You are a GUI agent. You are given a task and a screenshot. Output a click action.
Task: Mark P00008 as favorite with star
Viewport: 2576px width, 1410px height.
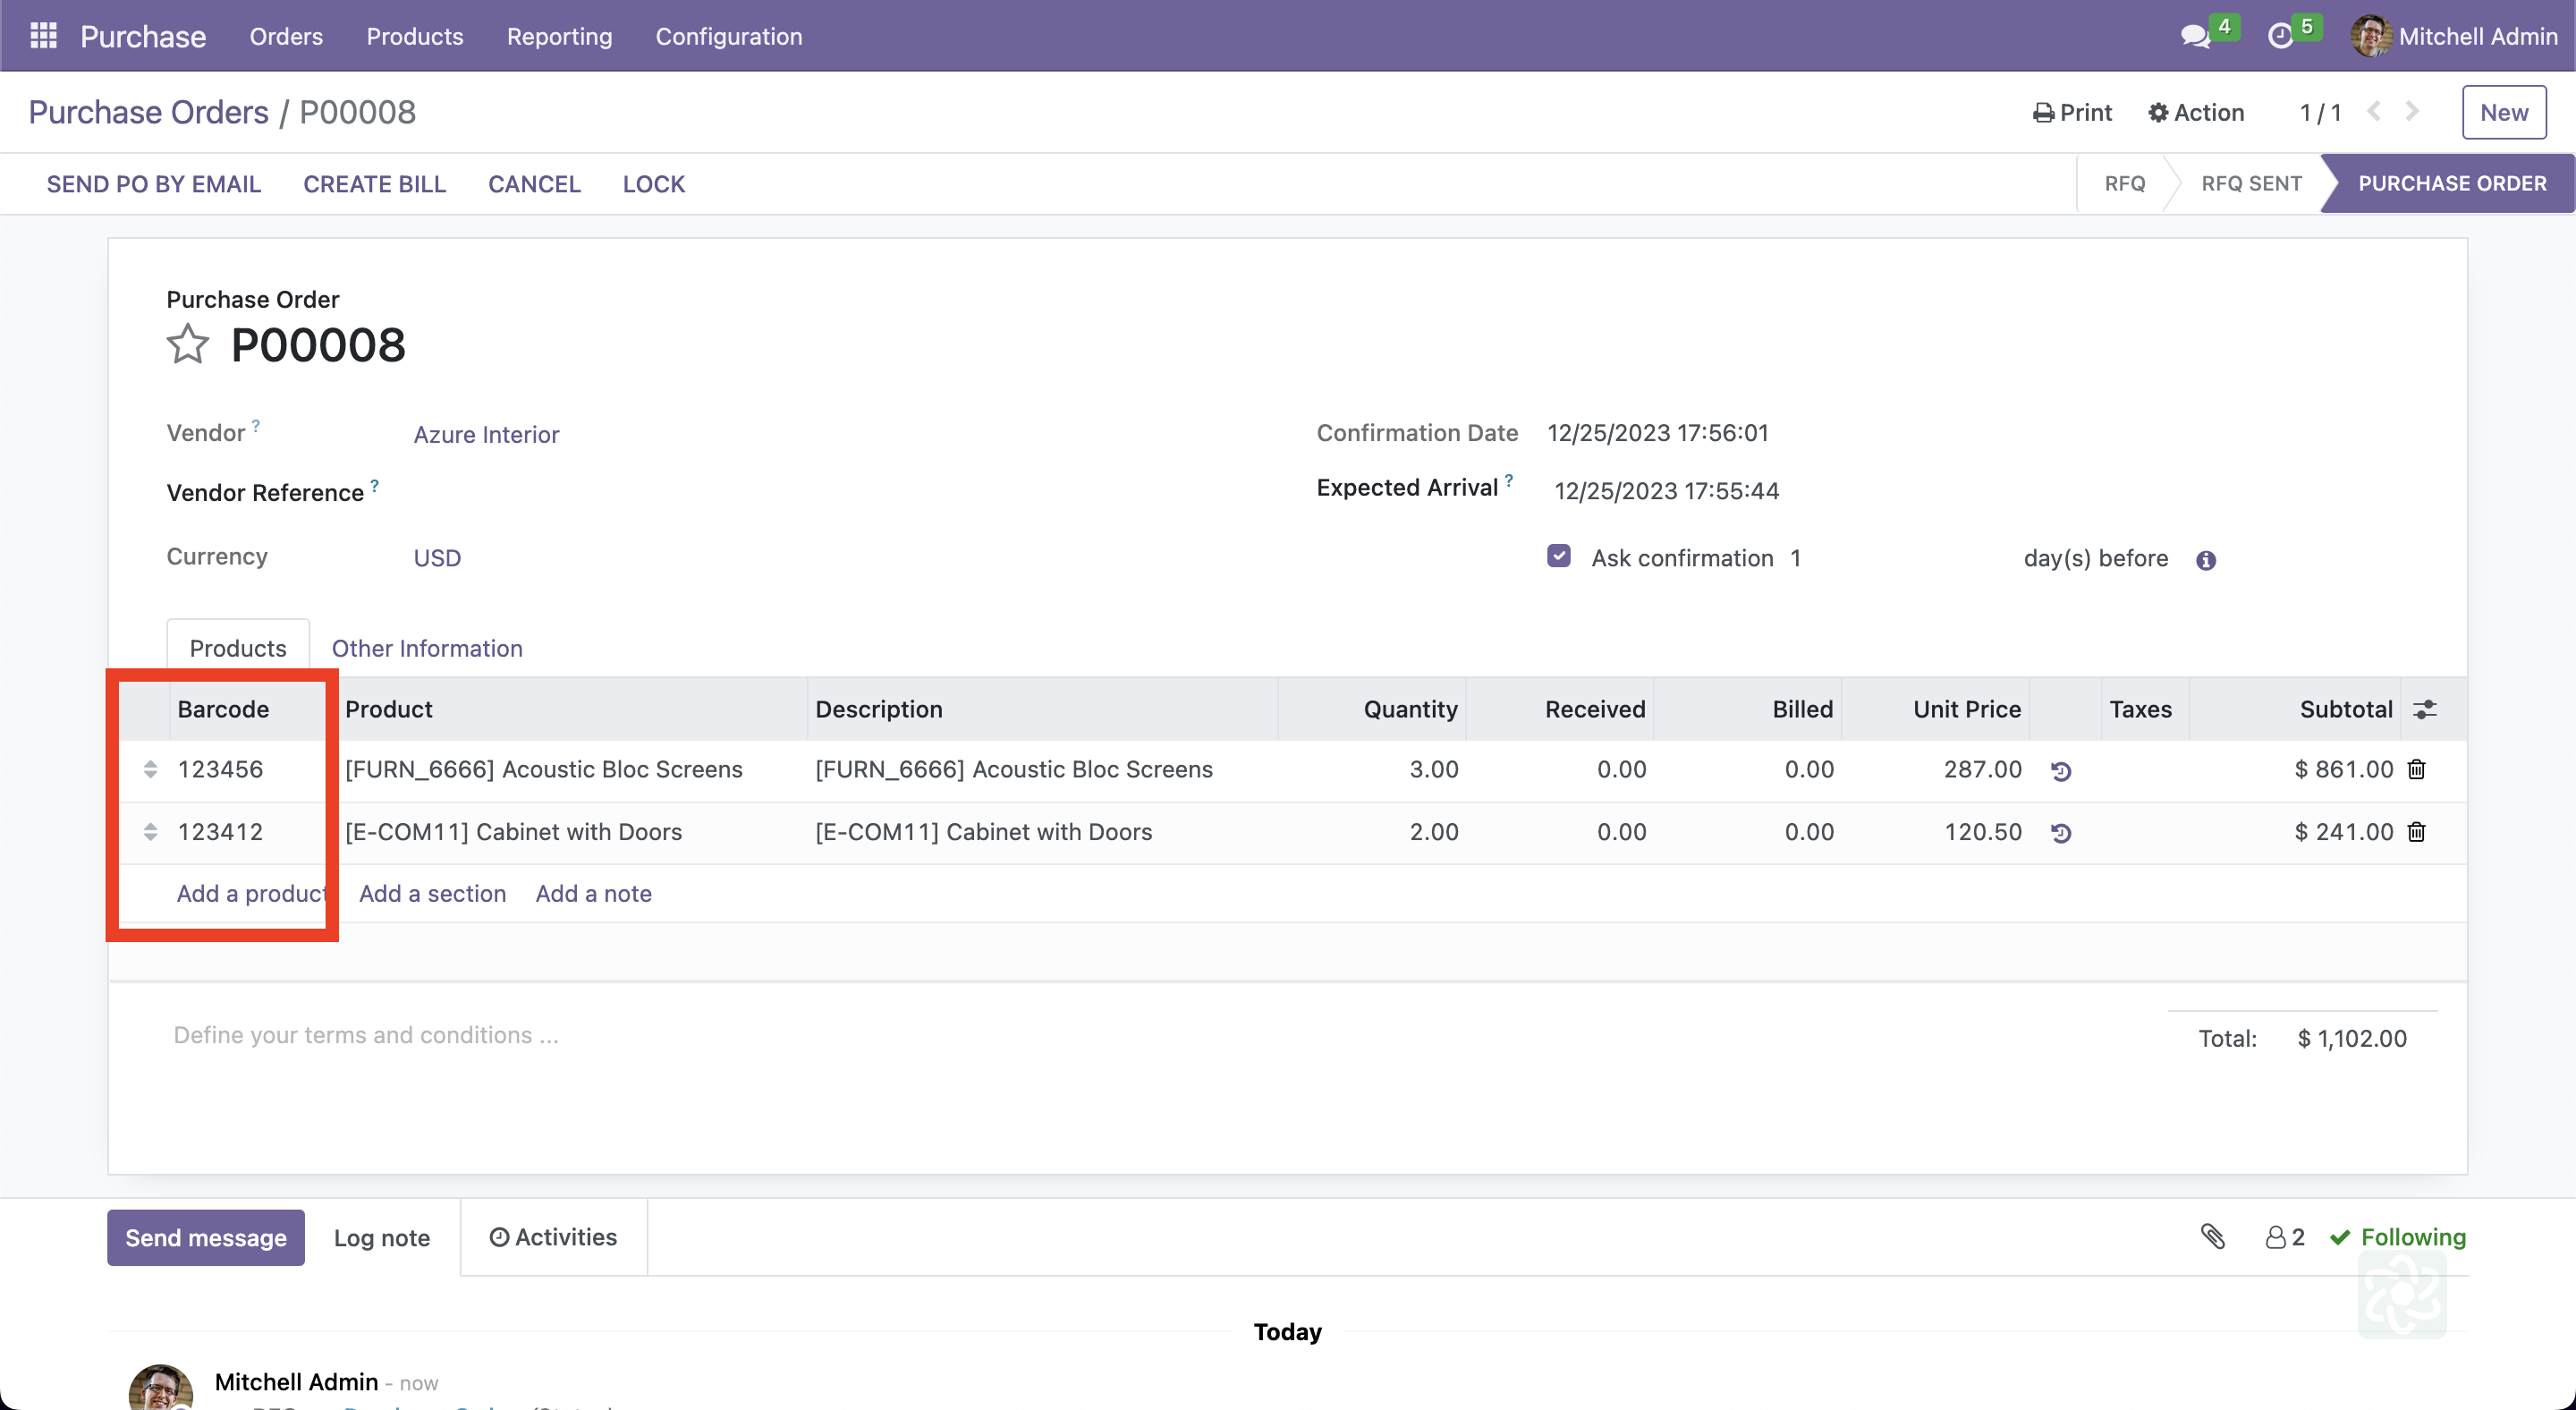click(x=187, y=345)
